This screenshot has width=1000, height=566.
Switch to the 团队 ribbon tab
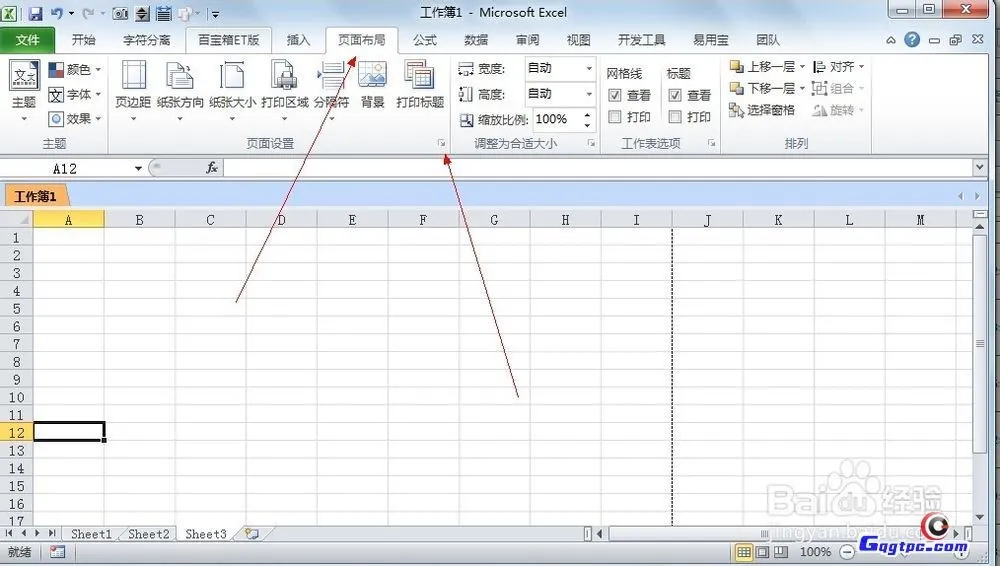point(768,40)
